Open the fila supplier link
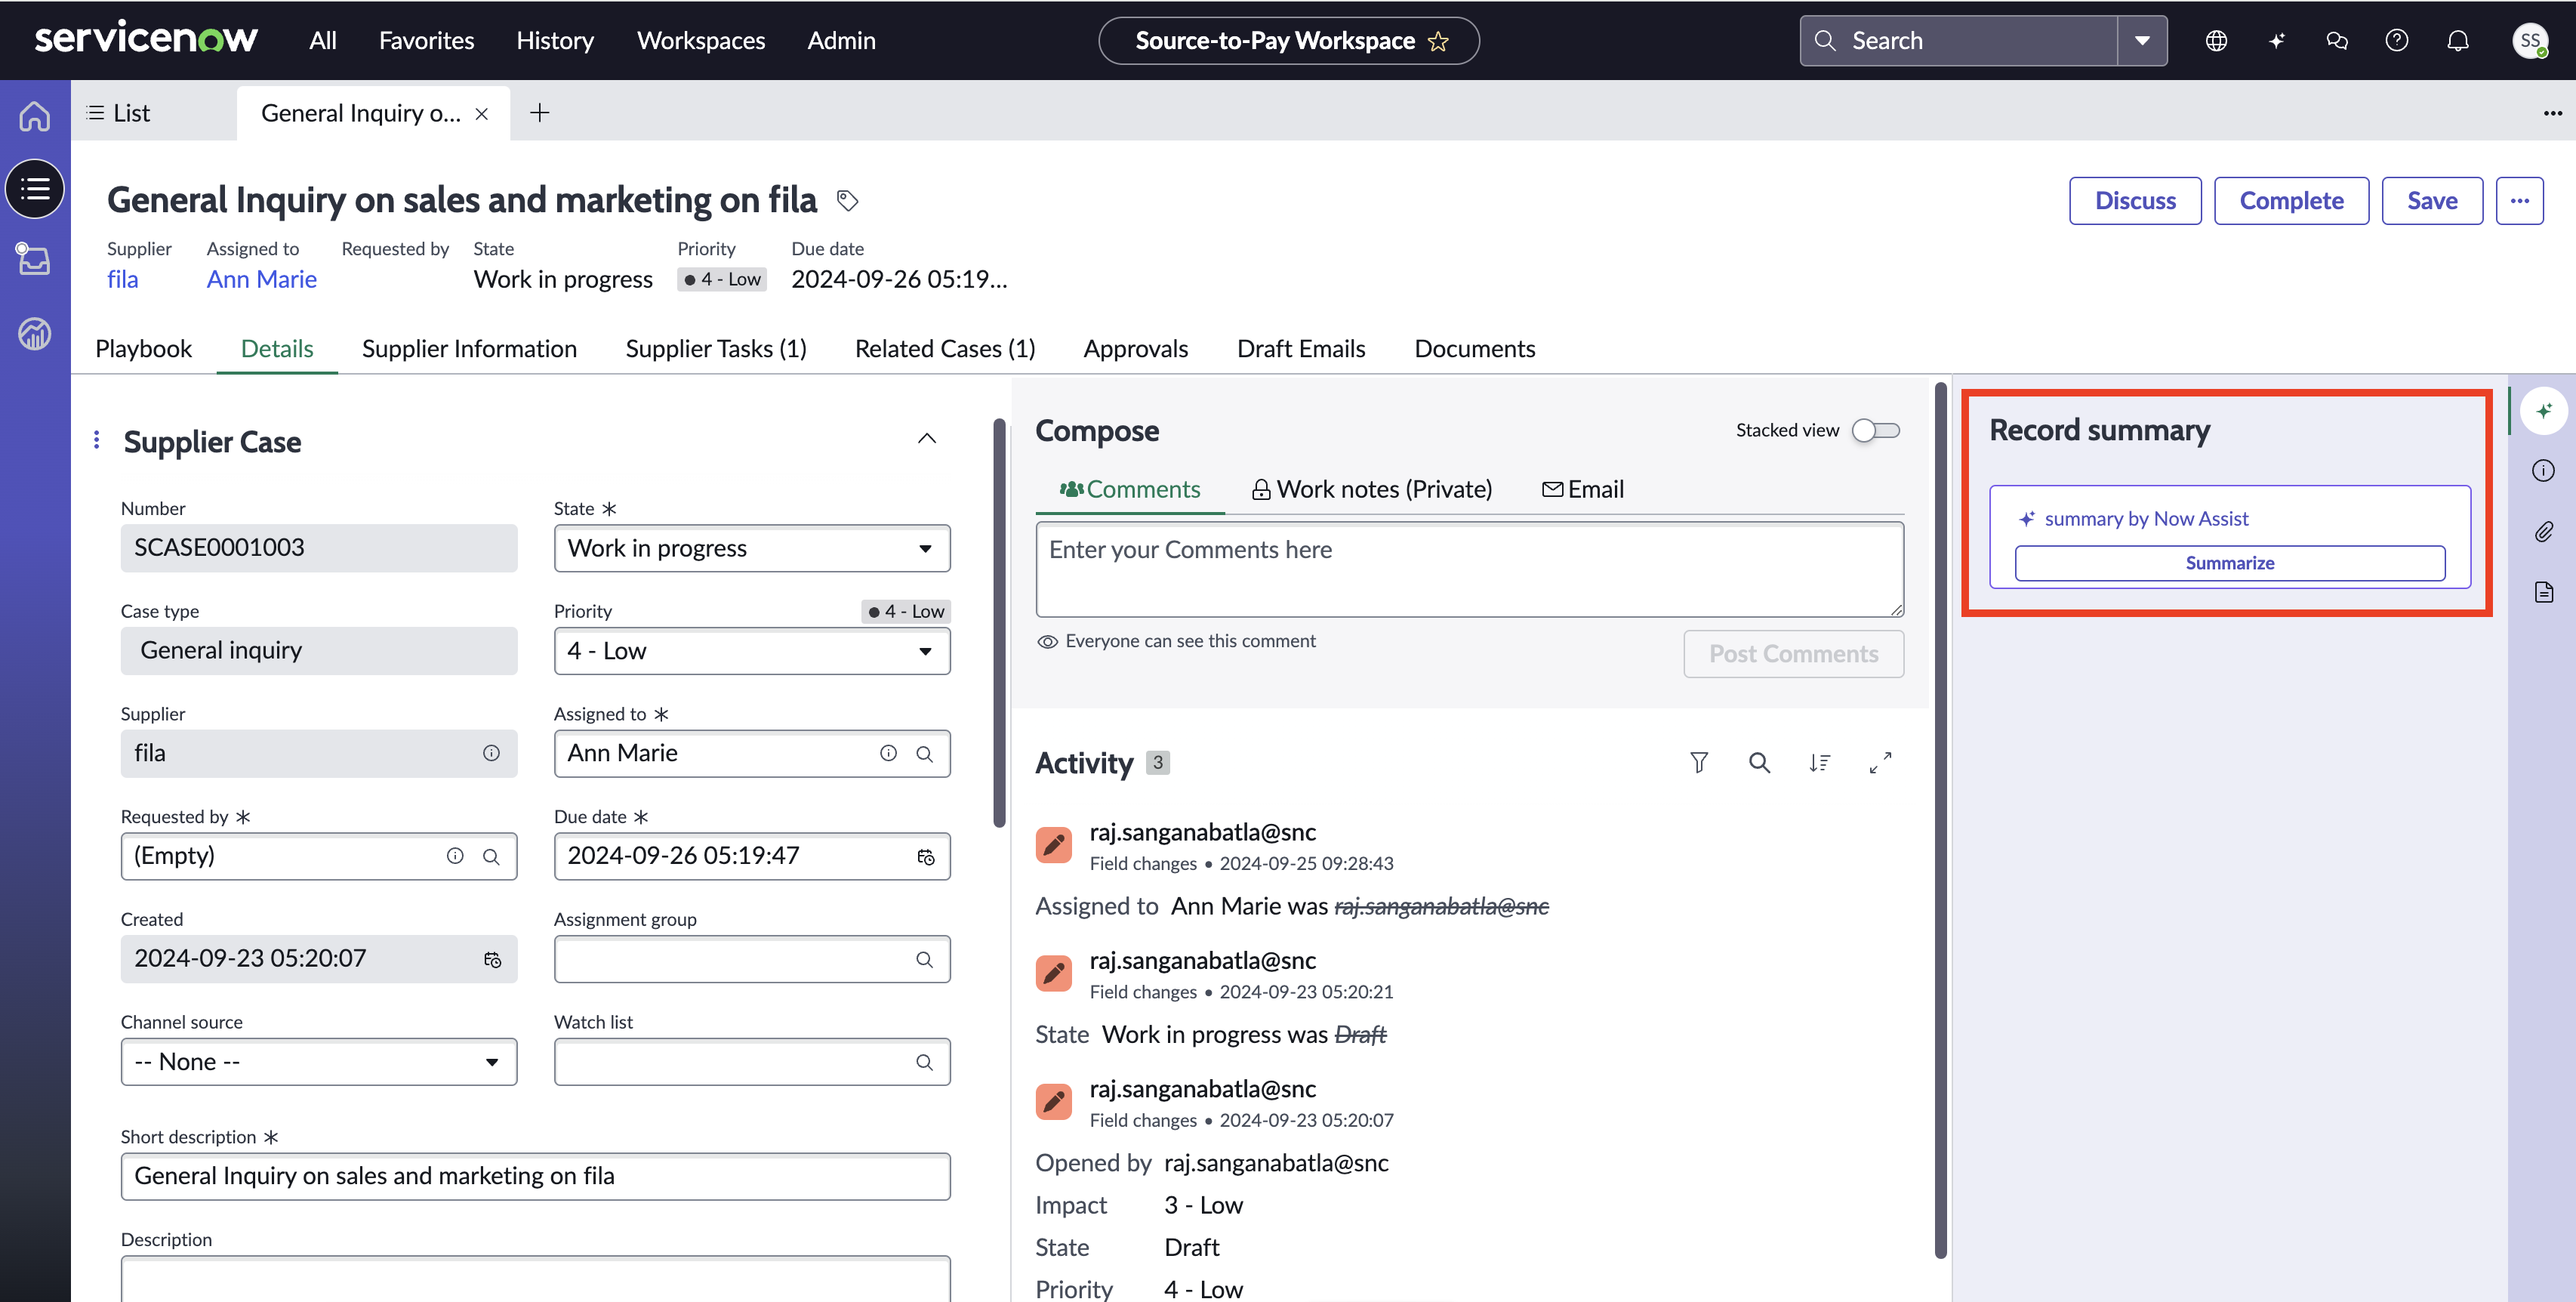This screenshot has height=1302, width=2576. [123, 280]
